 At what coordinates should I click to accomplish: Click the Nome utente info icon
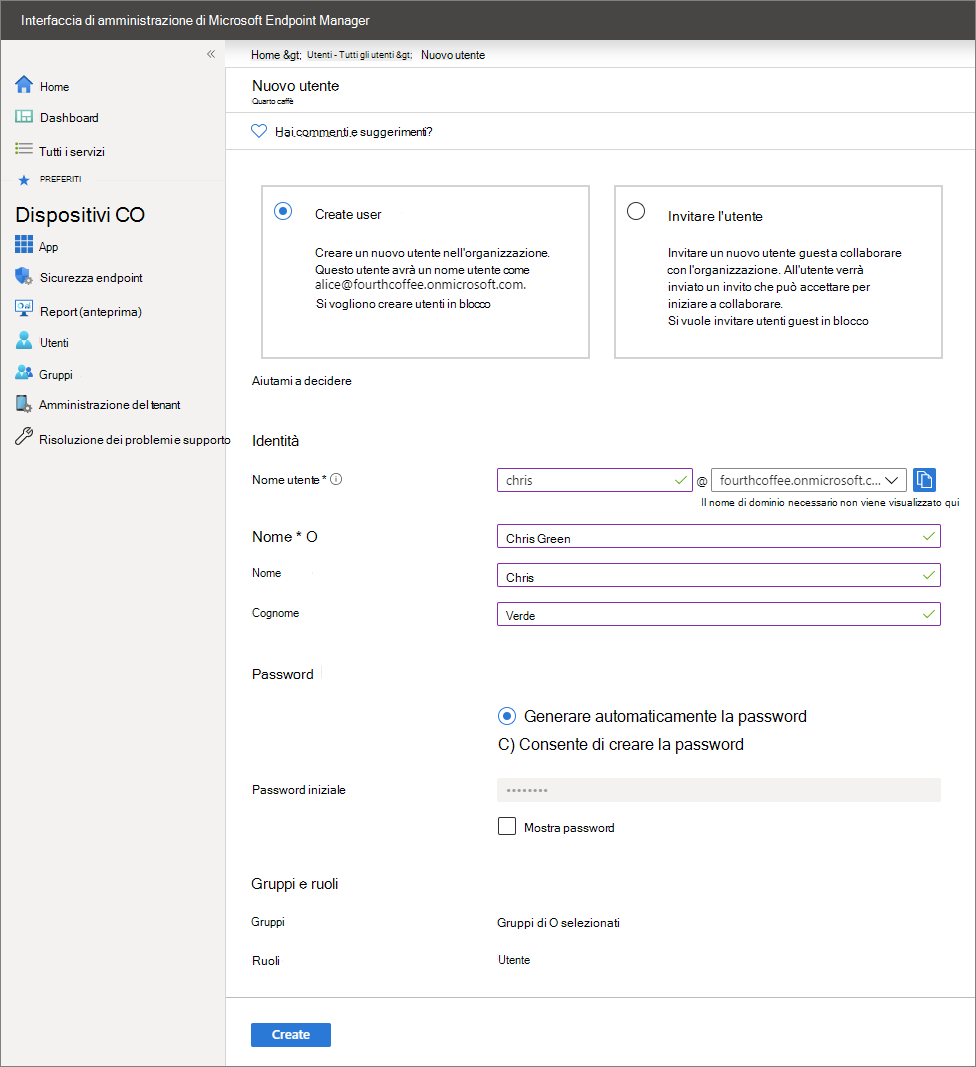336,479
